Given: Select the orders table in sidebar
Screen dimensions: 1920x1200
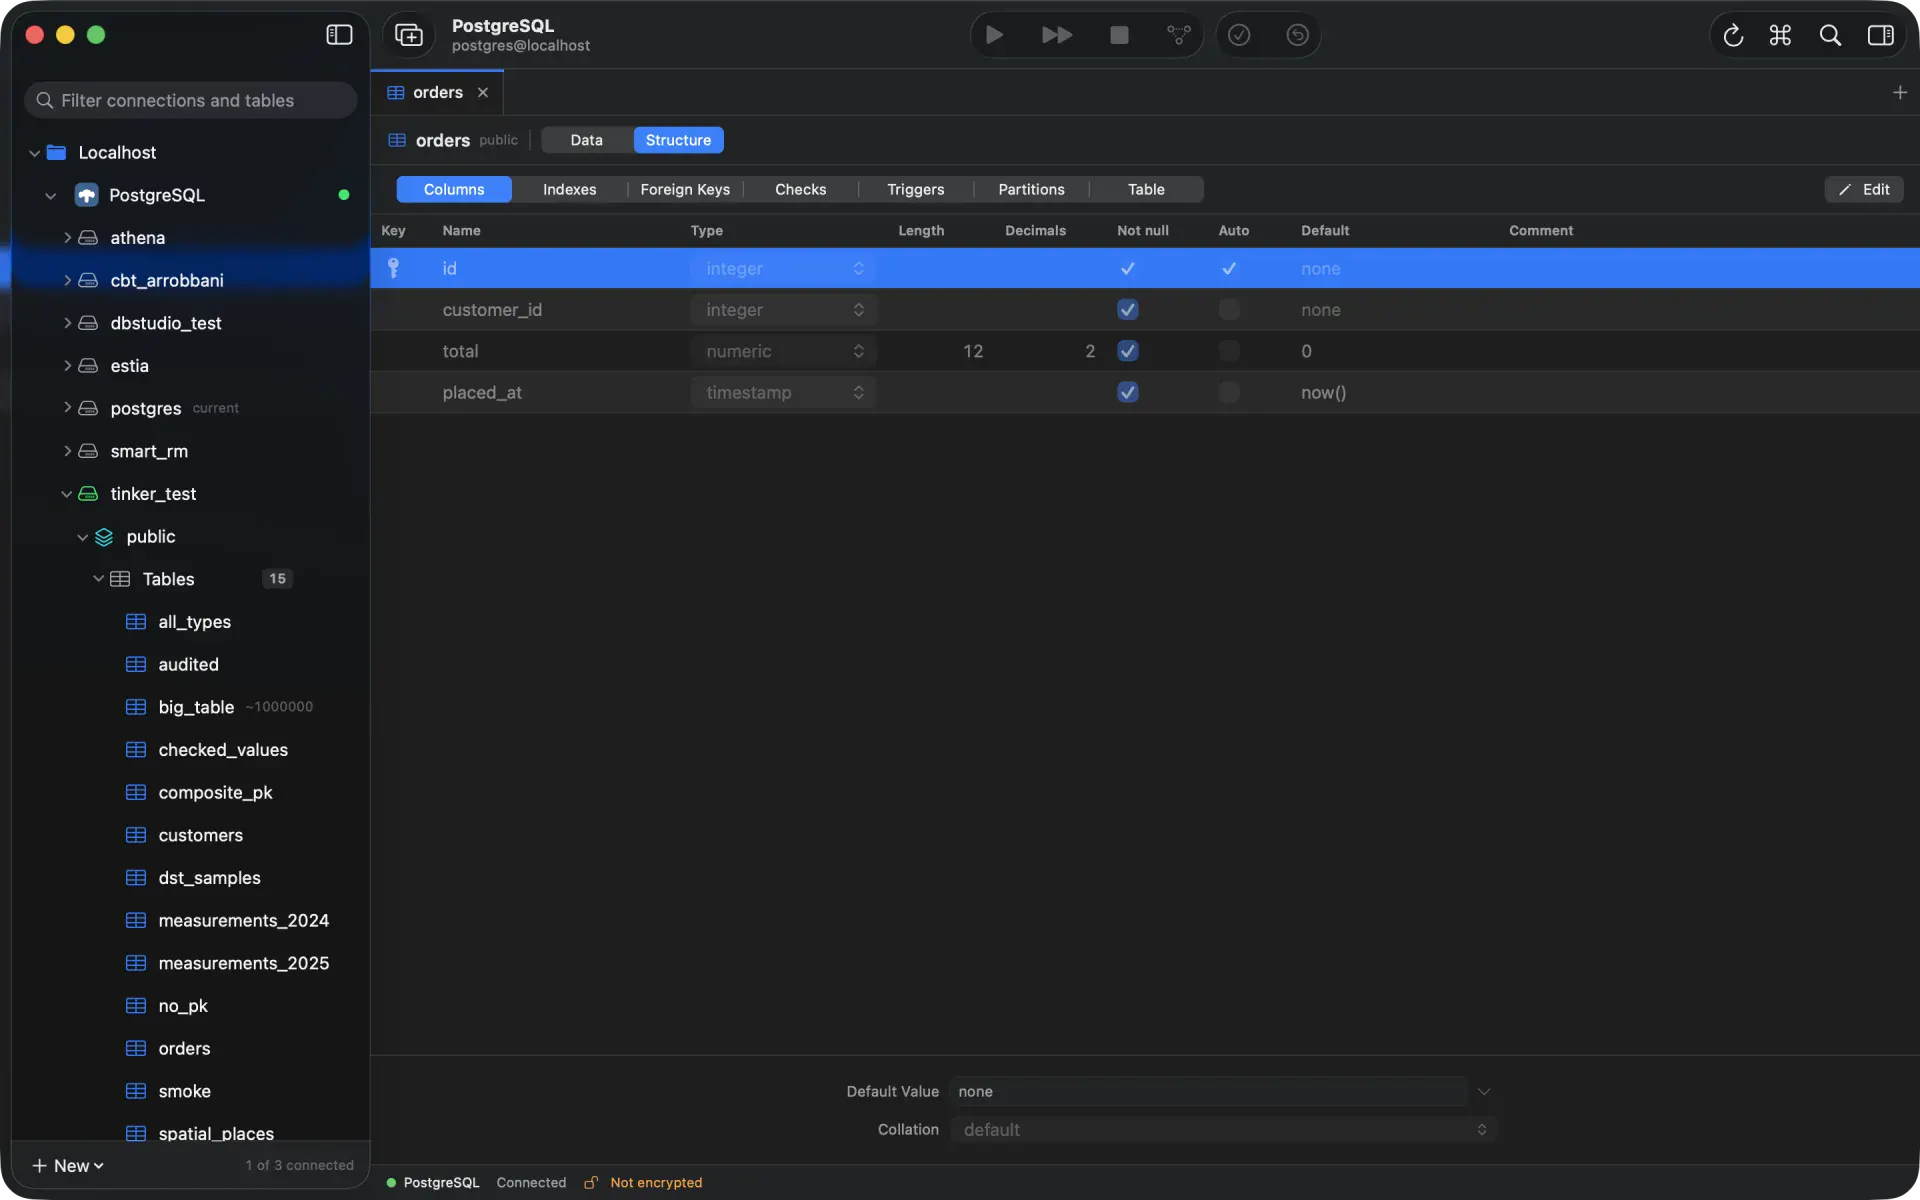Looking at the screenshot, I should coord(184,1048).
